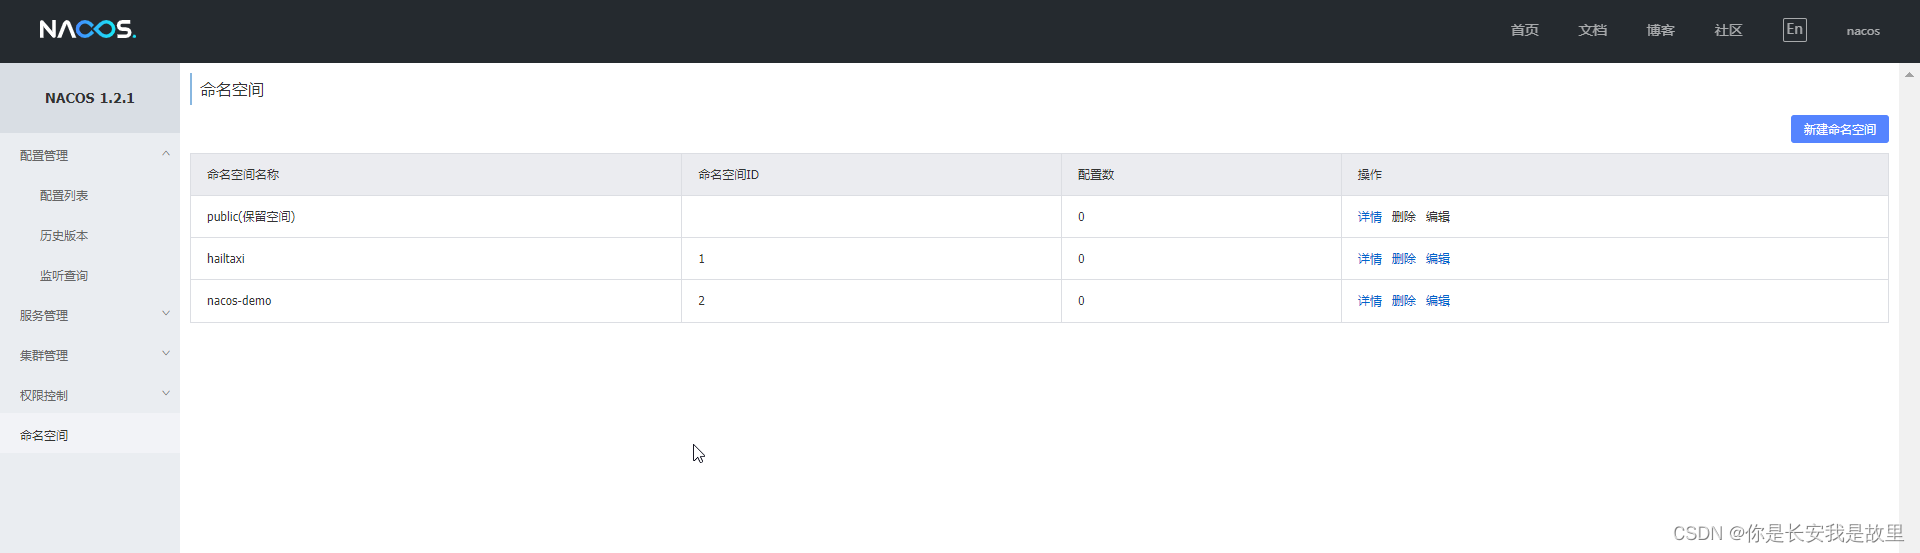This screenshot has height=553, width=1920.
Task: Open 监听查询 in the sidebar
Action: coord(64,276)
